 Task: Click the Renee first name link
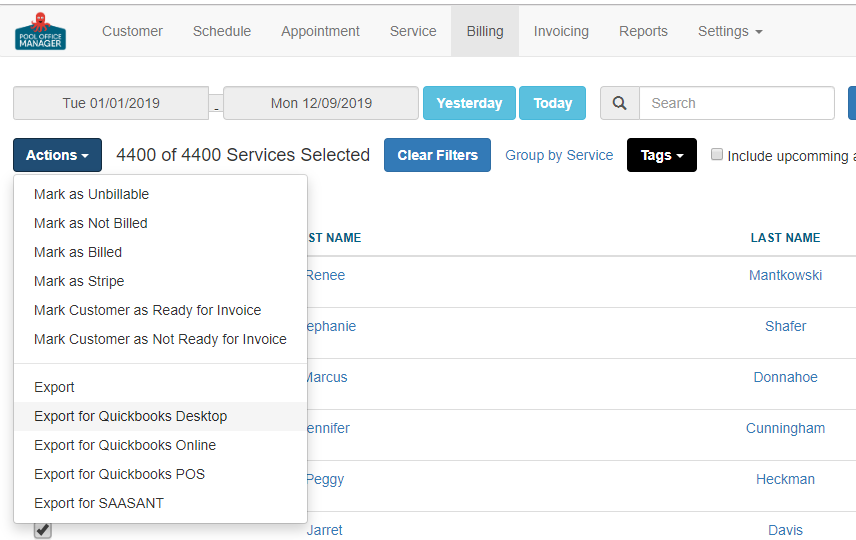point(326,275)
